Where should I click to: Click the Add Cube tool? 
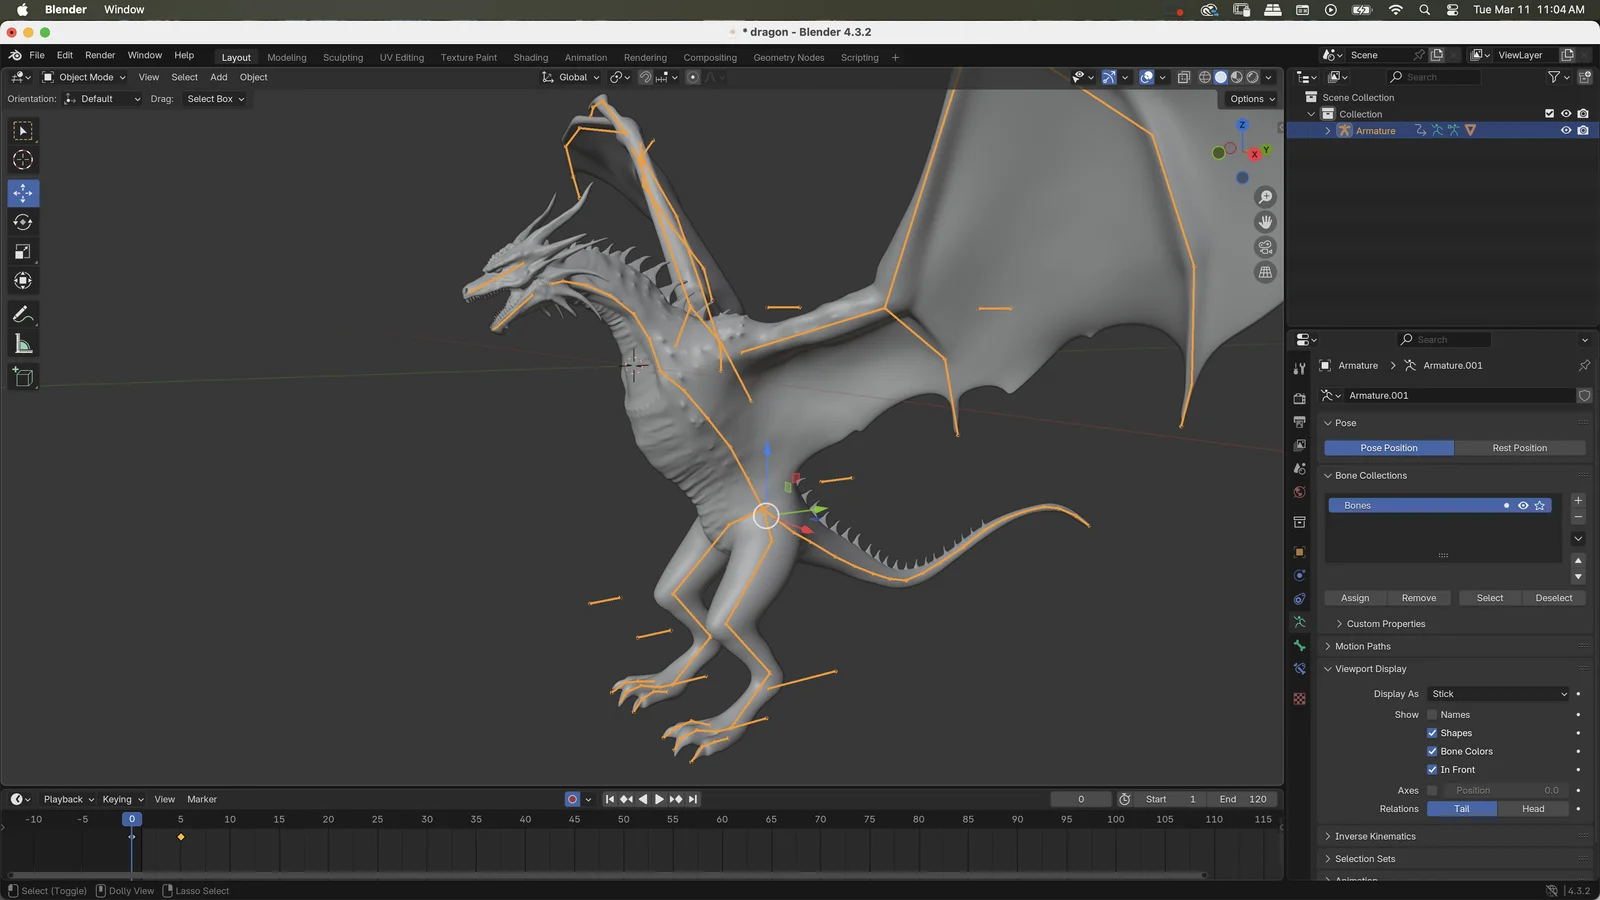[x=23, y=377]
